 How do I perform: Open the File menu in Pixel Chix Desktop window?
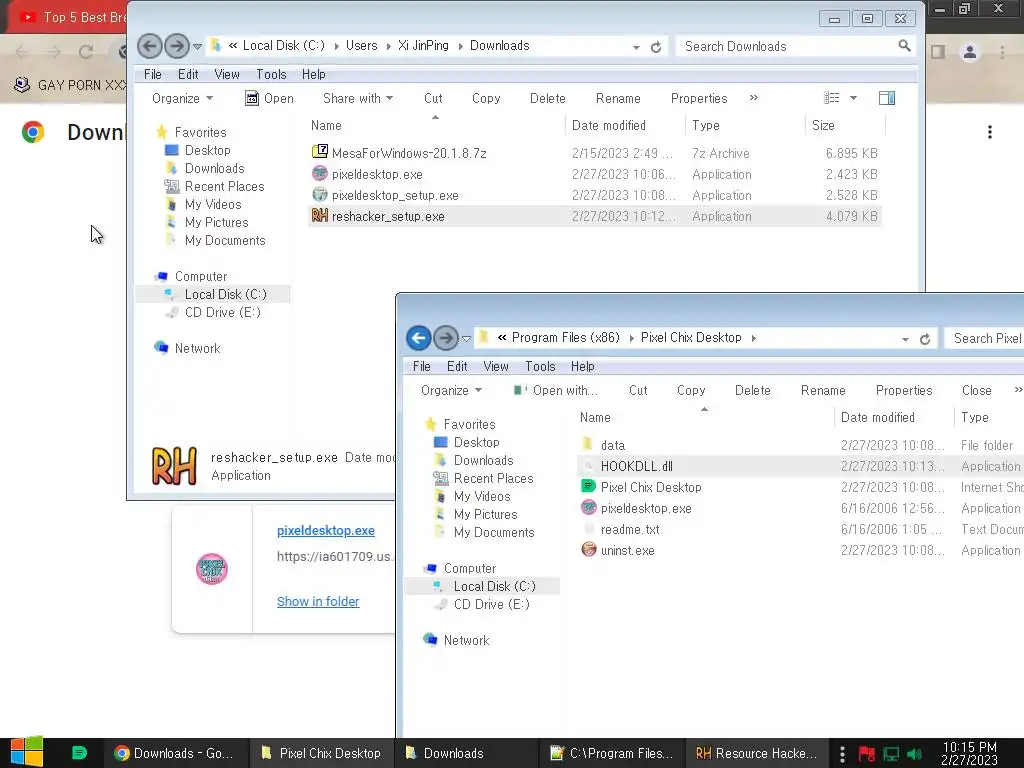click(x=422, y=366)
